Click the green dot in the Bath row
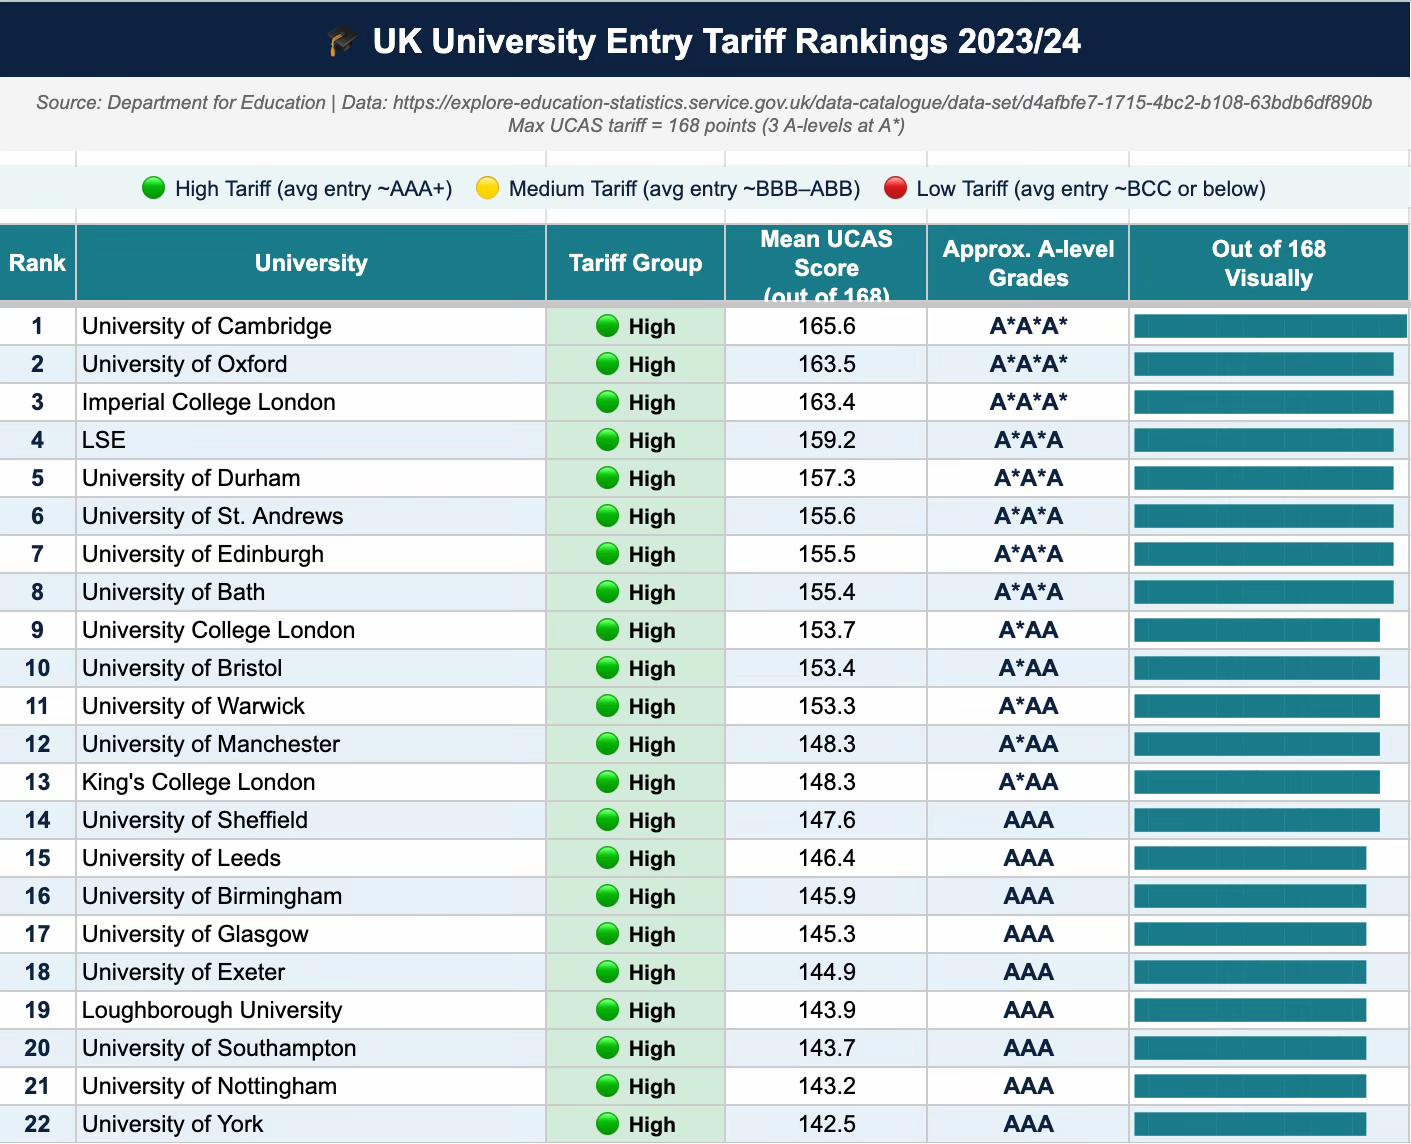Image resolution: width=1411 pixels, height=1144 pixels. click(x=607, y=592)
